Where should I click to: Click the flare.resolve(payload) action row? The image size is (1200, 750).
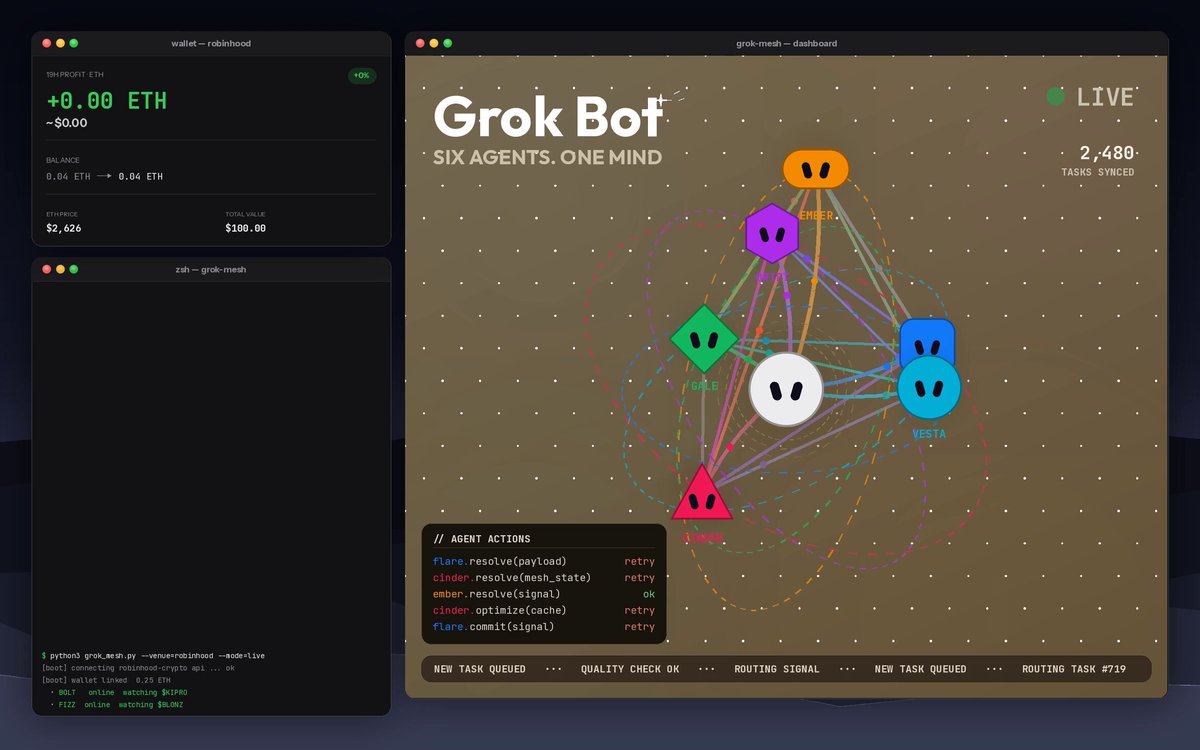pos(543,562)
